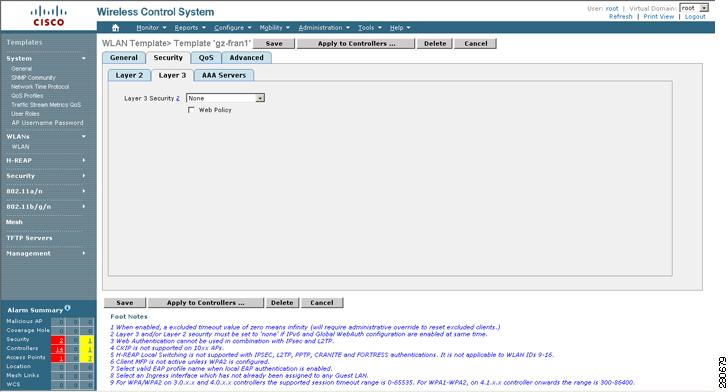
Task: Click red critical count for Access Points
Action: point(61,358)
